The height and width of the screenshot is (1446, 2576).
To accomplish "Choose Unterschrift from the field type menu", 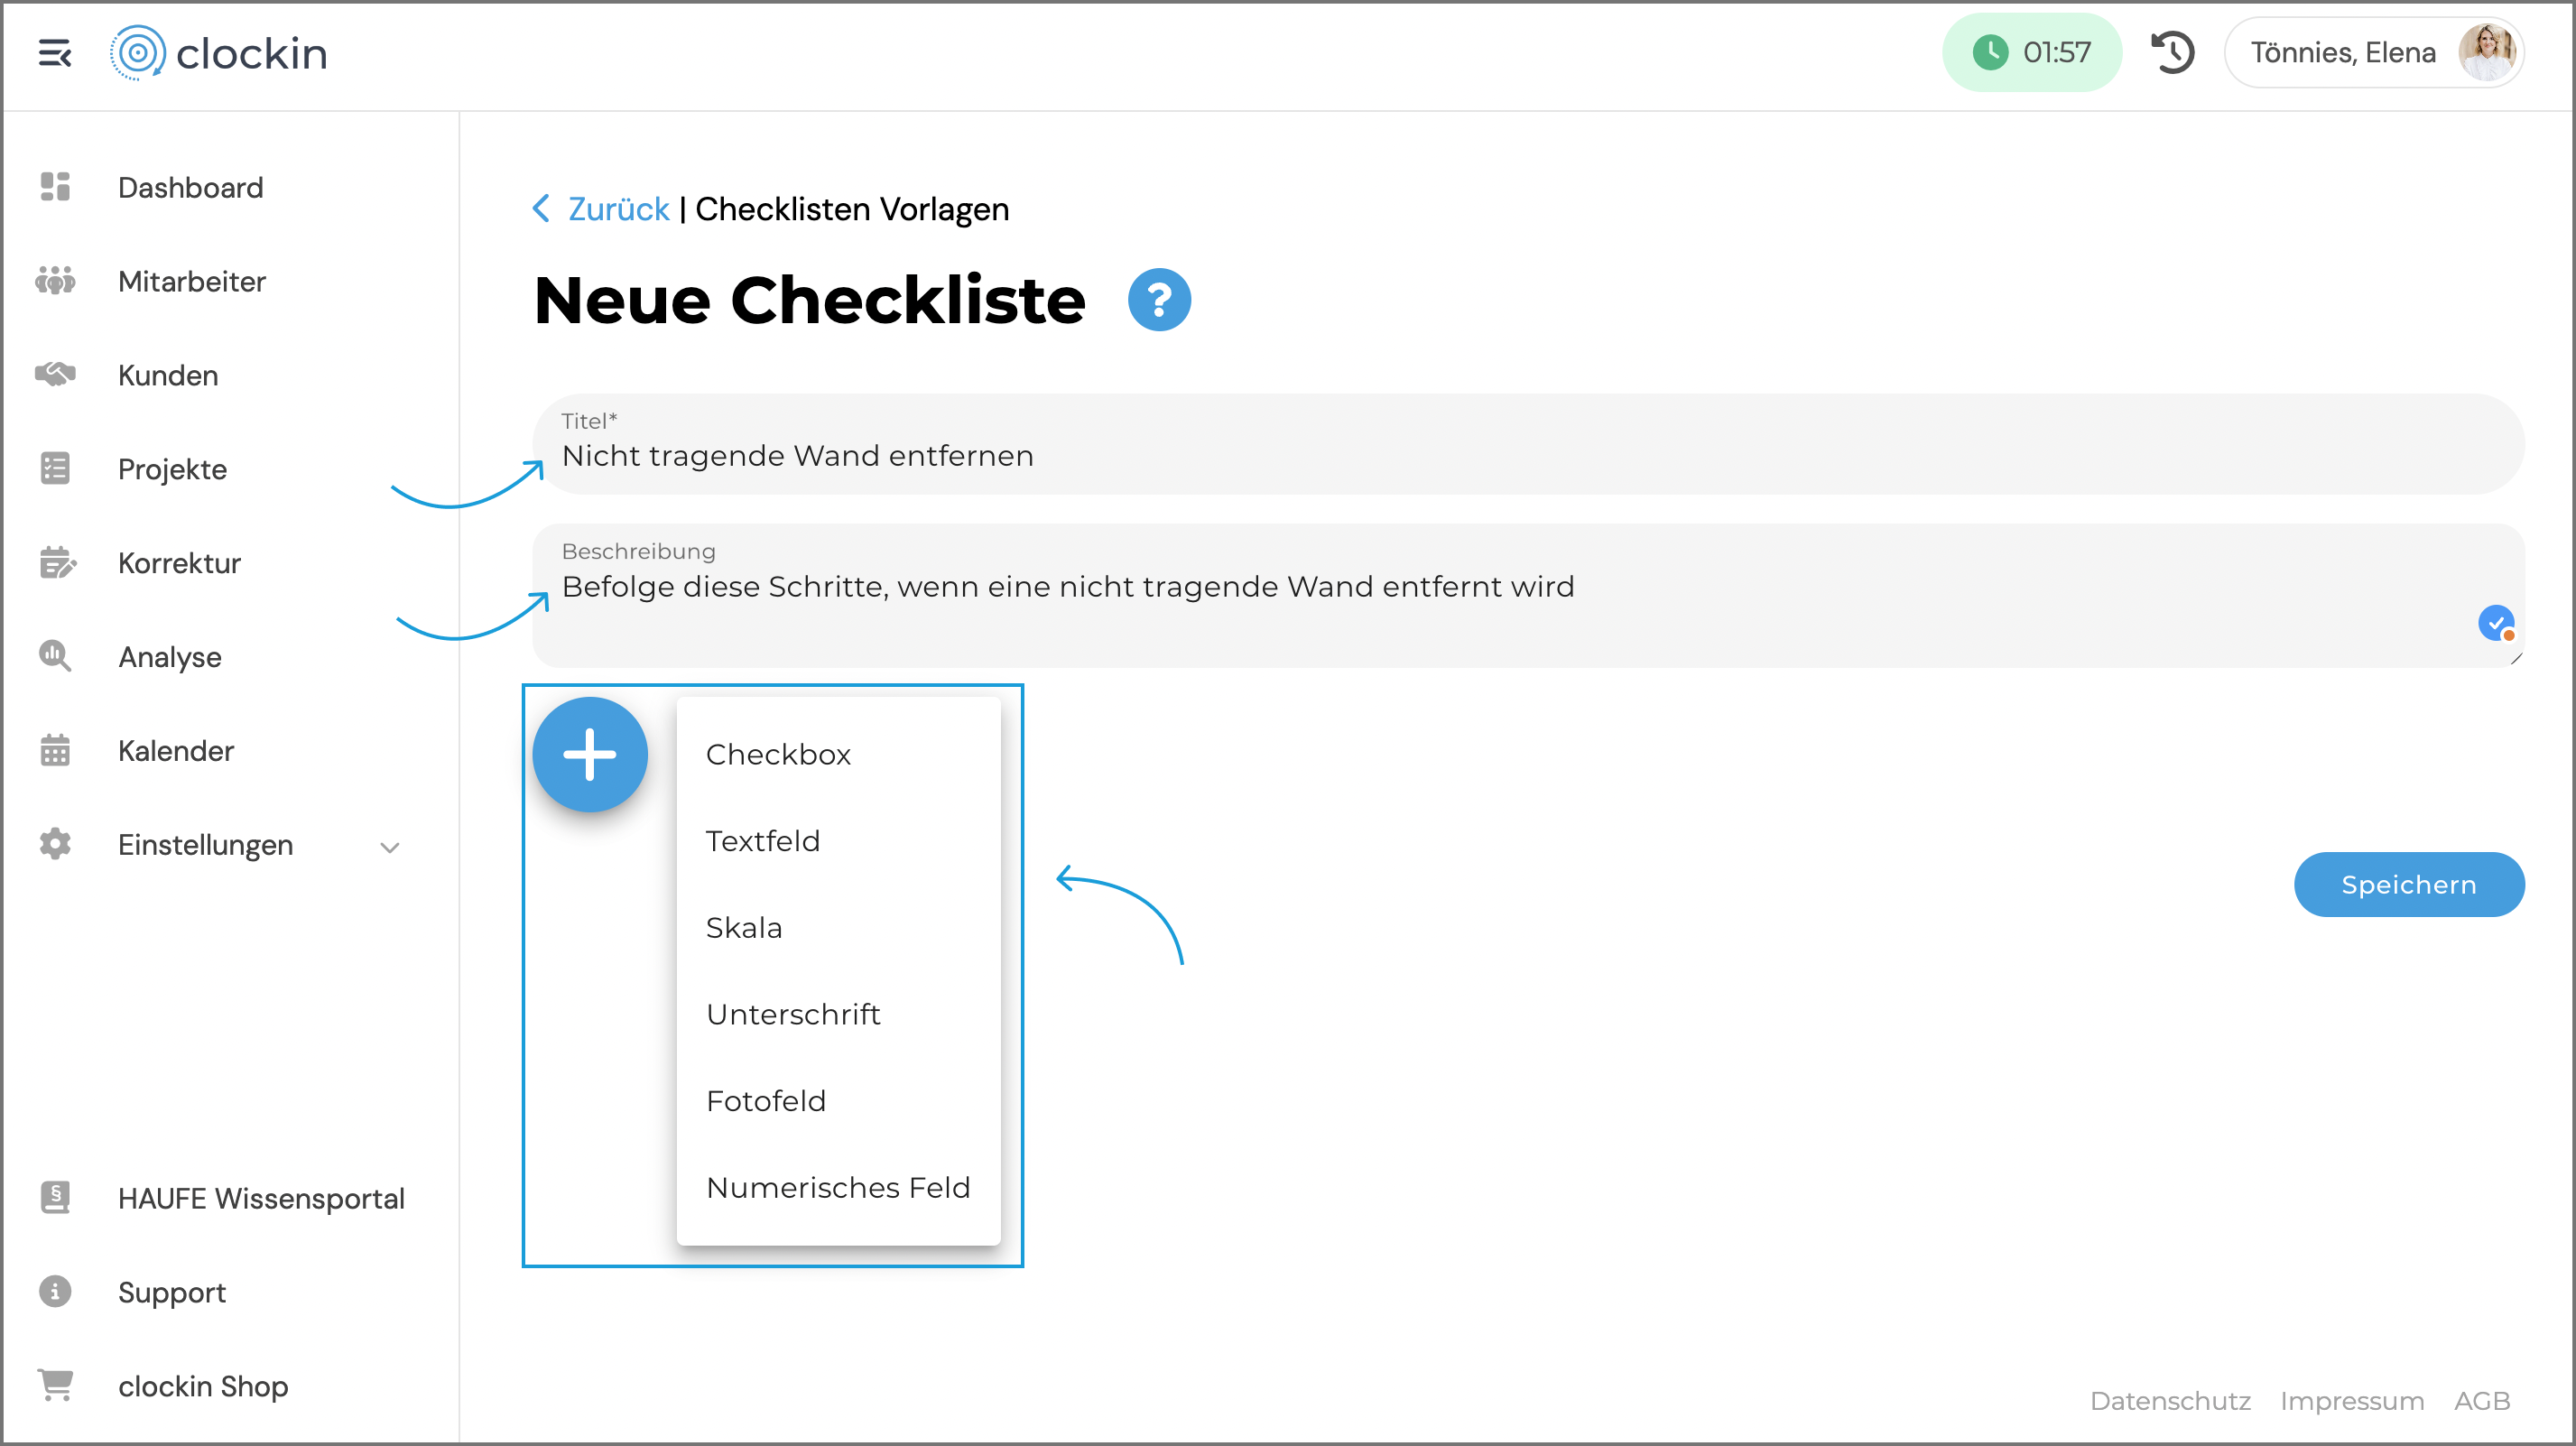I will [793, 1014].
